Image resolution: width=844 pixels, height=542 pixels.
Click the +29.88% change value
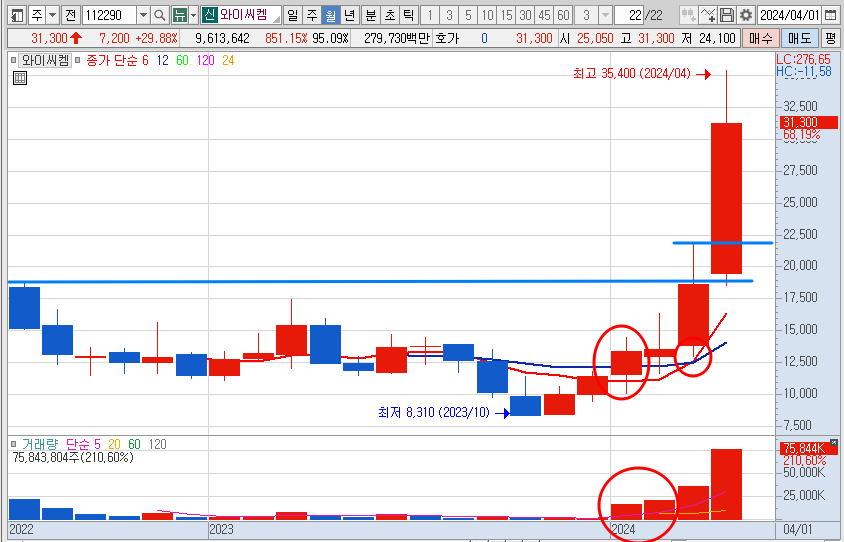pyautogui.click(x=156, y=38)
